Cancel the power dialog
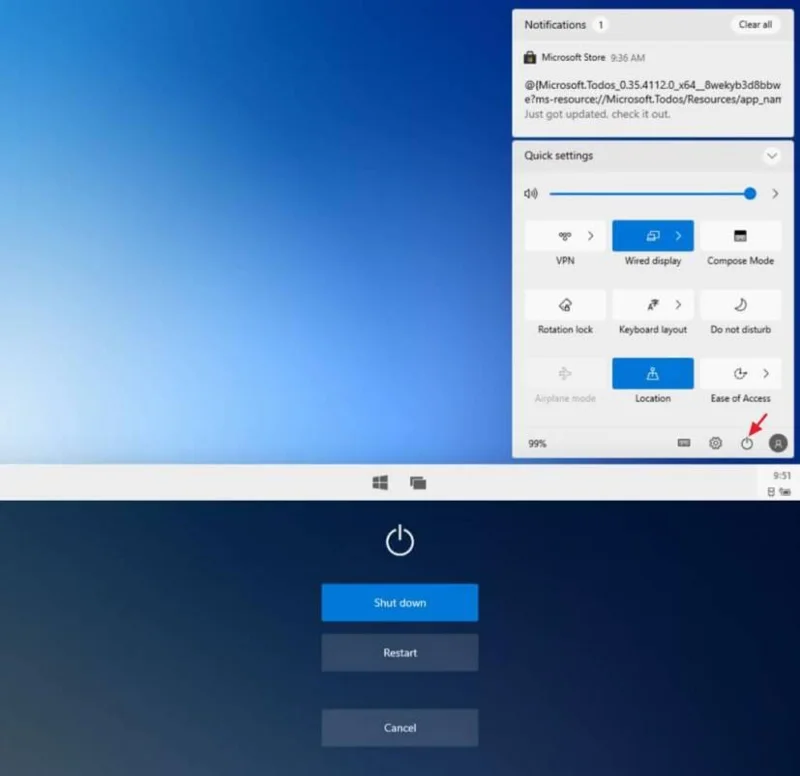 click(399, 728)
